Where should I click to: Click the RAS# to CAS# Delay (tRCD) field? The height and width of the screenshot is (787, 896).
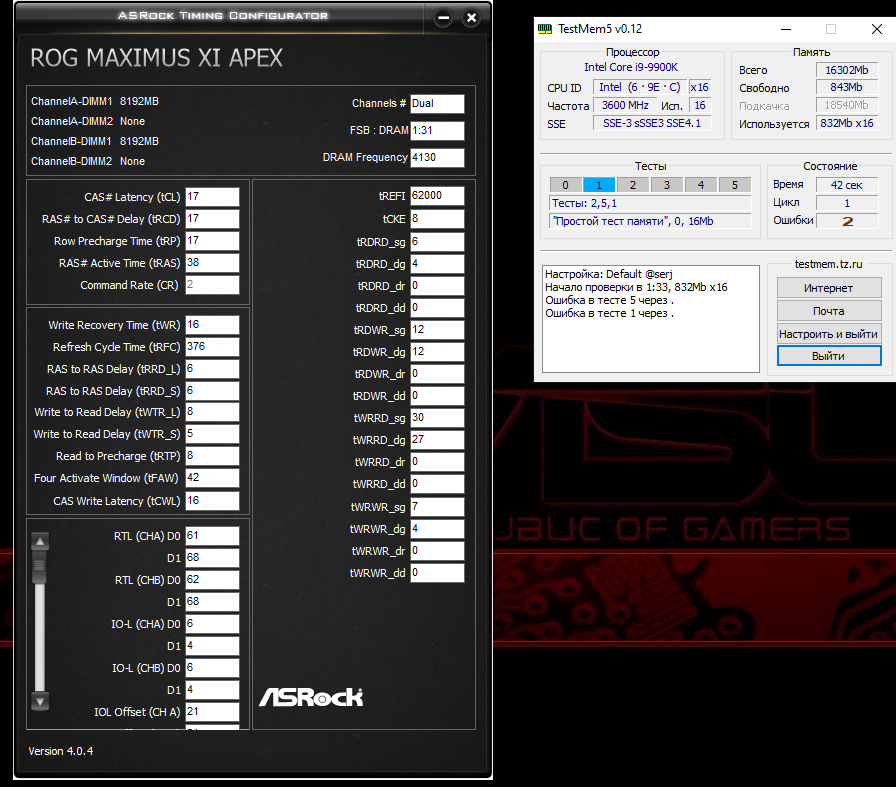[x=212, y=219]
